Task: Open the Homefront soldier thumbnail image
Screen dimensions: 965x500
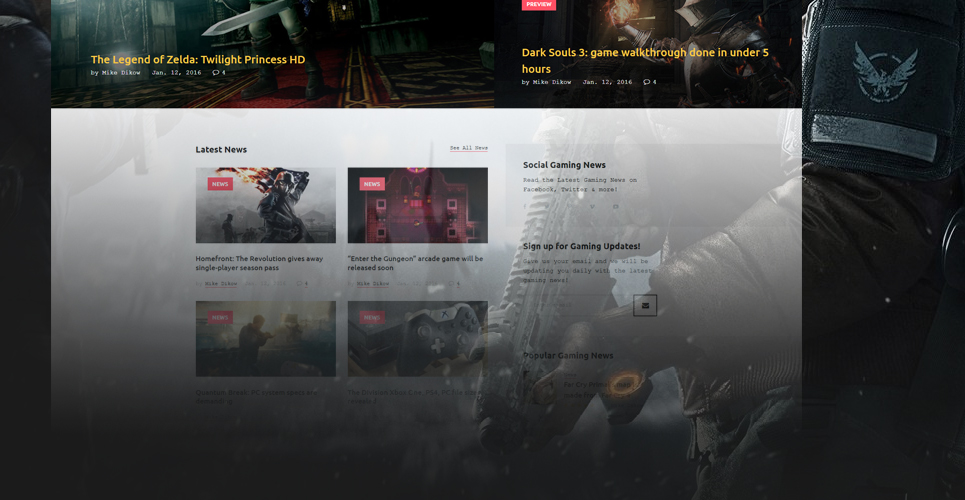Action: coord(266,205)
